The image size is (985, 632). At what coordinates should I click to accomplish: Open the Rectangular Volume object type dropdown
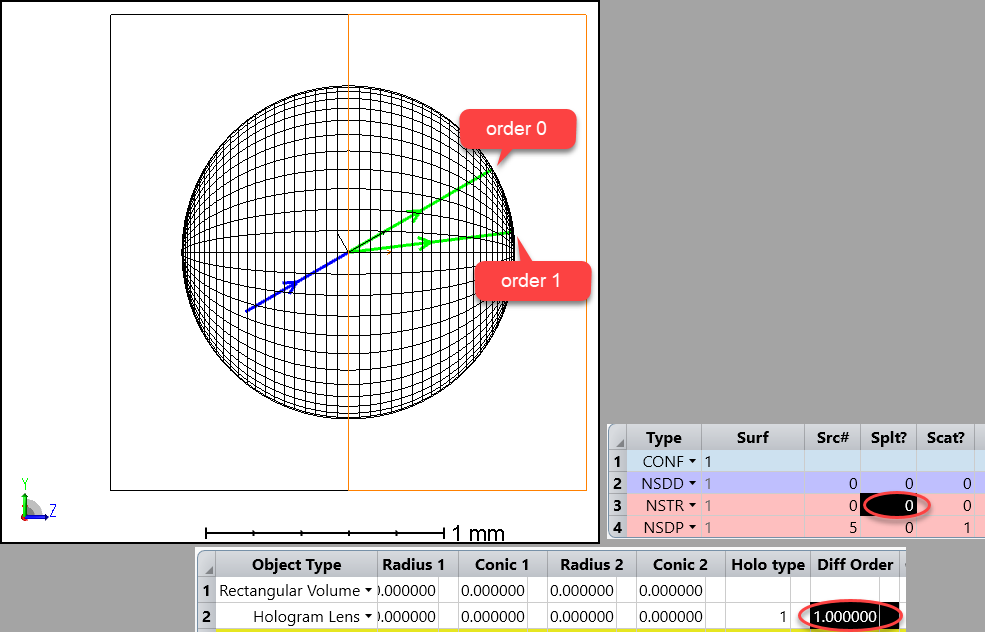coord(368,591)
